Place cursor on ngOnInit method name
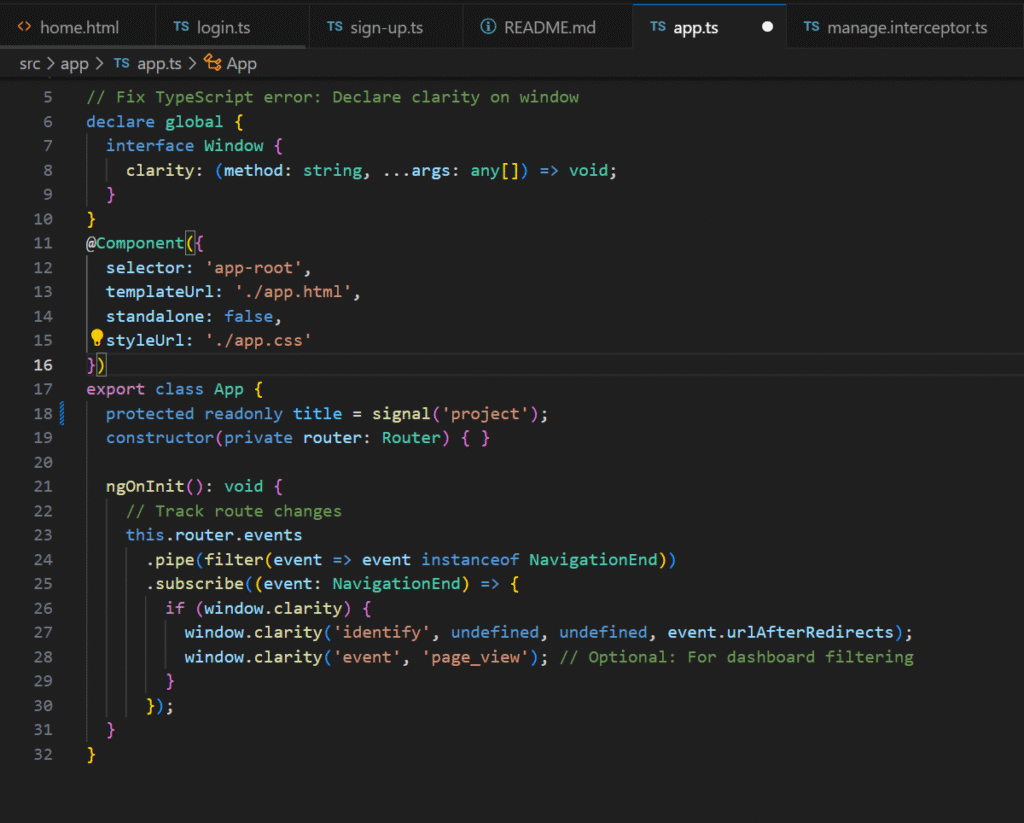The image size is (1024, 823). tap(145, 487)
